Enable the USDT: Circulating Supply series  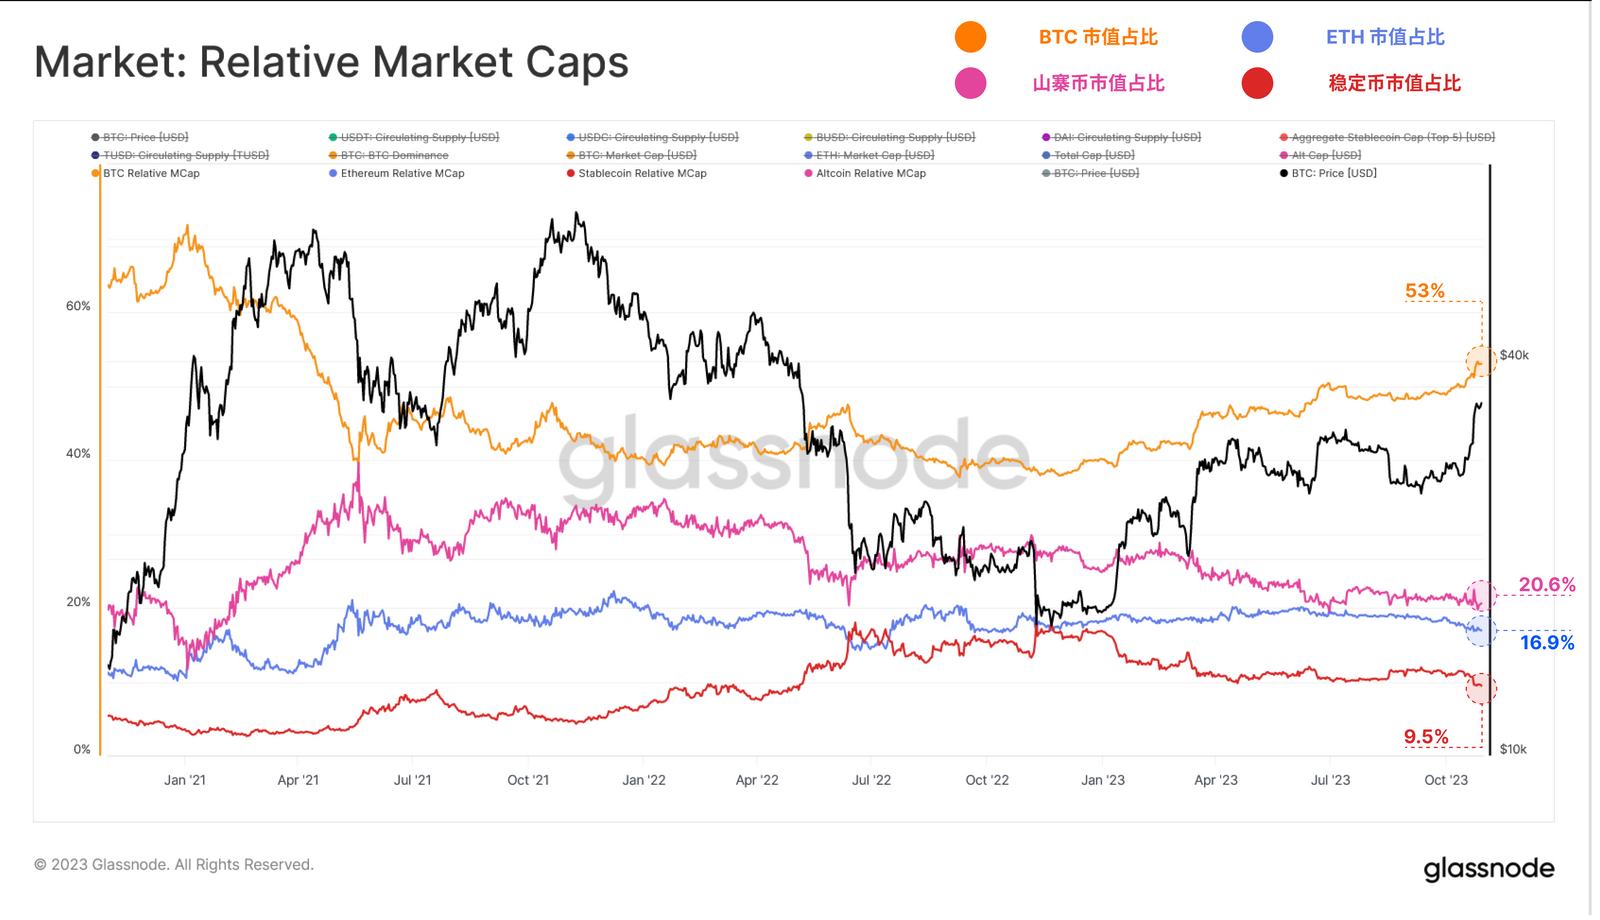[x=419, y=137]
